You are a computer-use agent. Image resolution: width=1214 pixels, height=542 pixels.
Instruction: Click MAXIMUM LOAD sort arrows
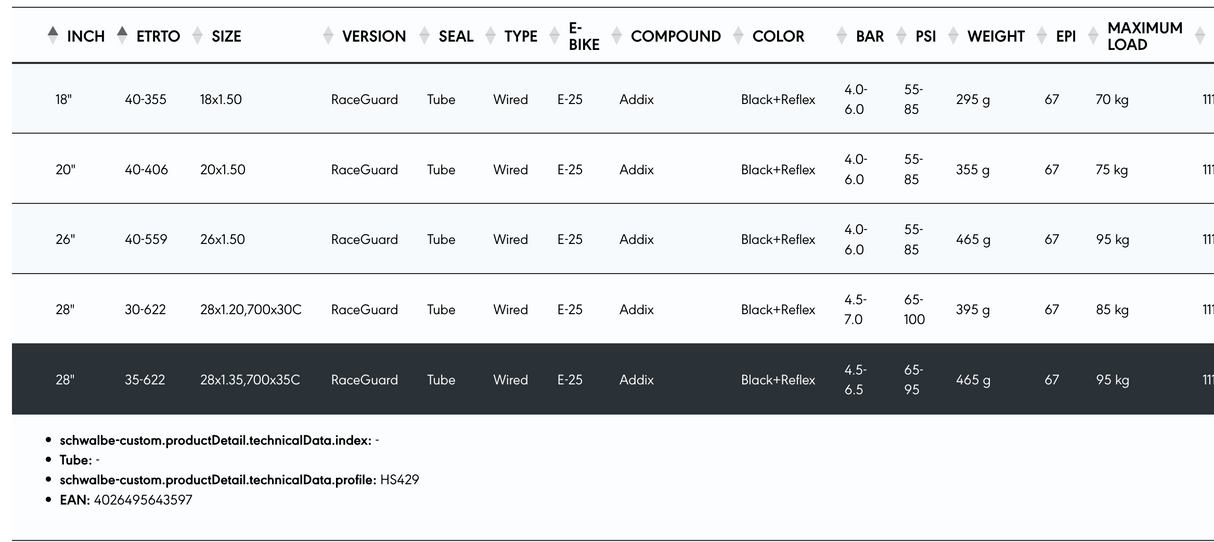tap(1093, 35)
